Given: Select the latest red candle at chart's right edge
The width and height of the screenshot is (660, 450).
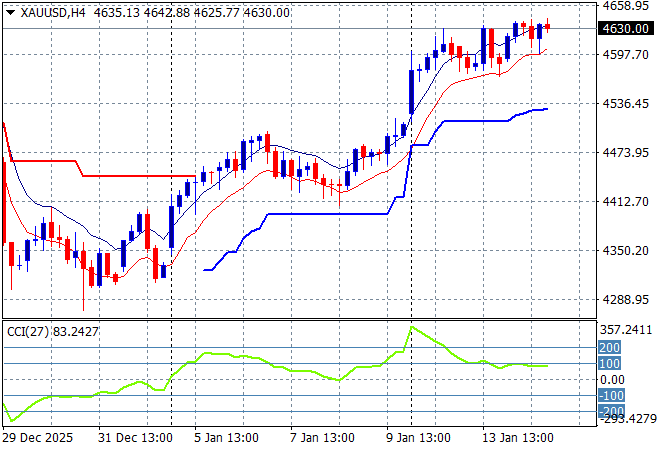Looking at the screenshot, I should [x=548, y=26].
